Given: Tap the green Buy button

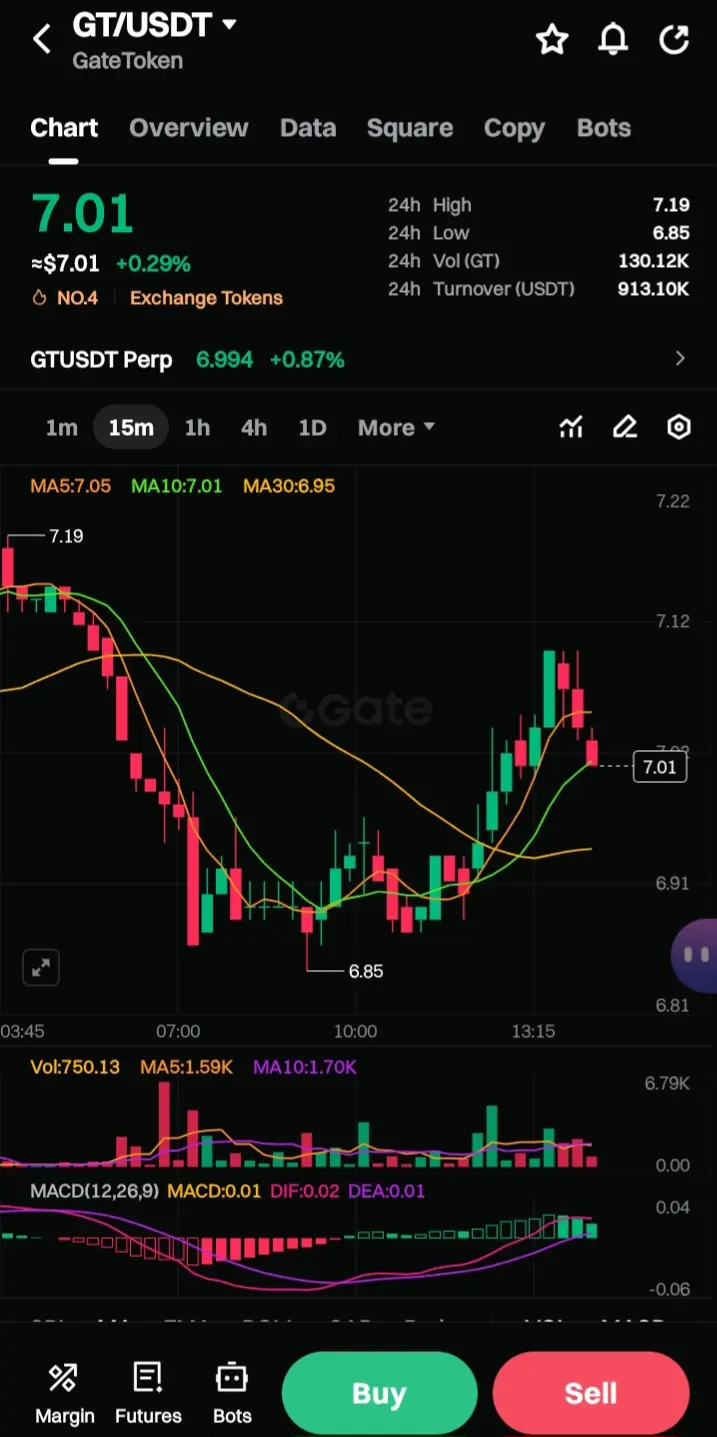Looking at the screenshot, I should (379, 1393).
